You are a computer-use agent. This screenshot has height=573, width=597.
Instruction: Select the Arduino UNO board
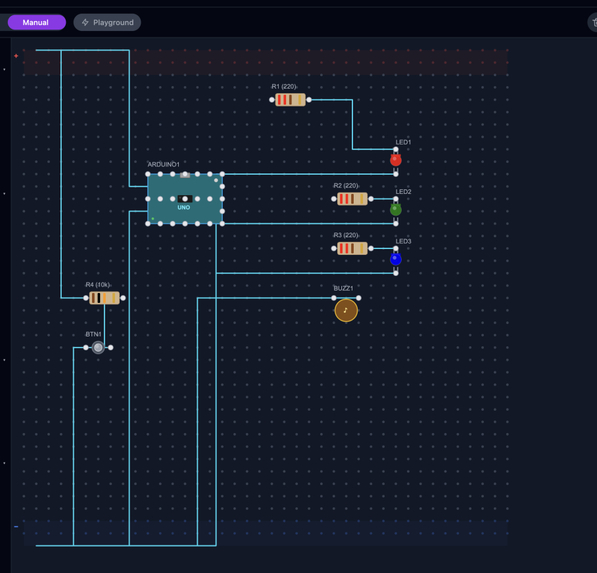(185, 199)
